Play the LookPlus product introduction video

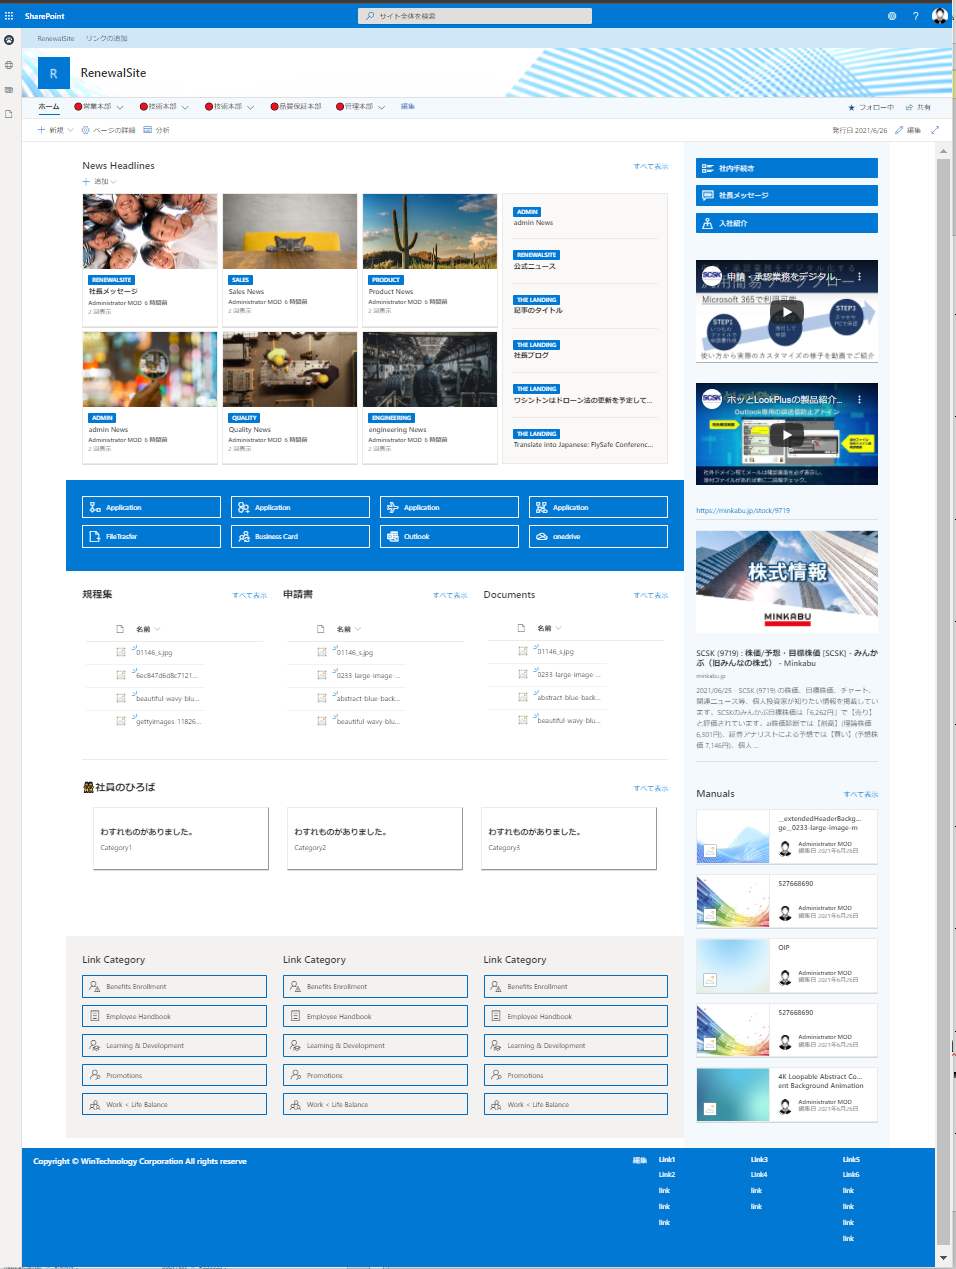pos(787,434)
